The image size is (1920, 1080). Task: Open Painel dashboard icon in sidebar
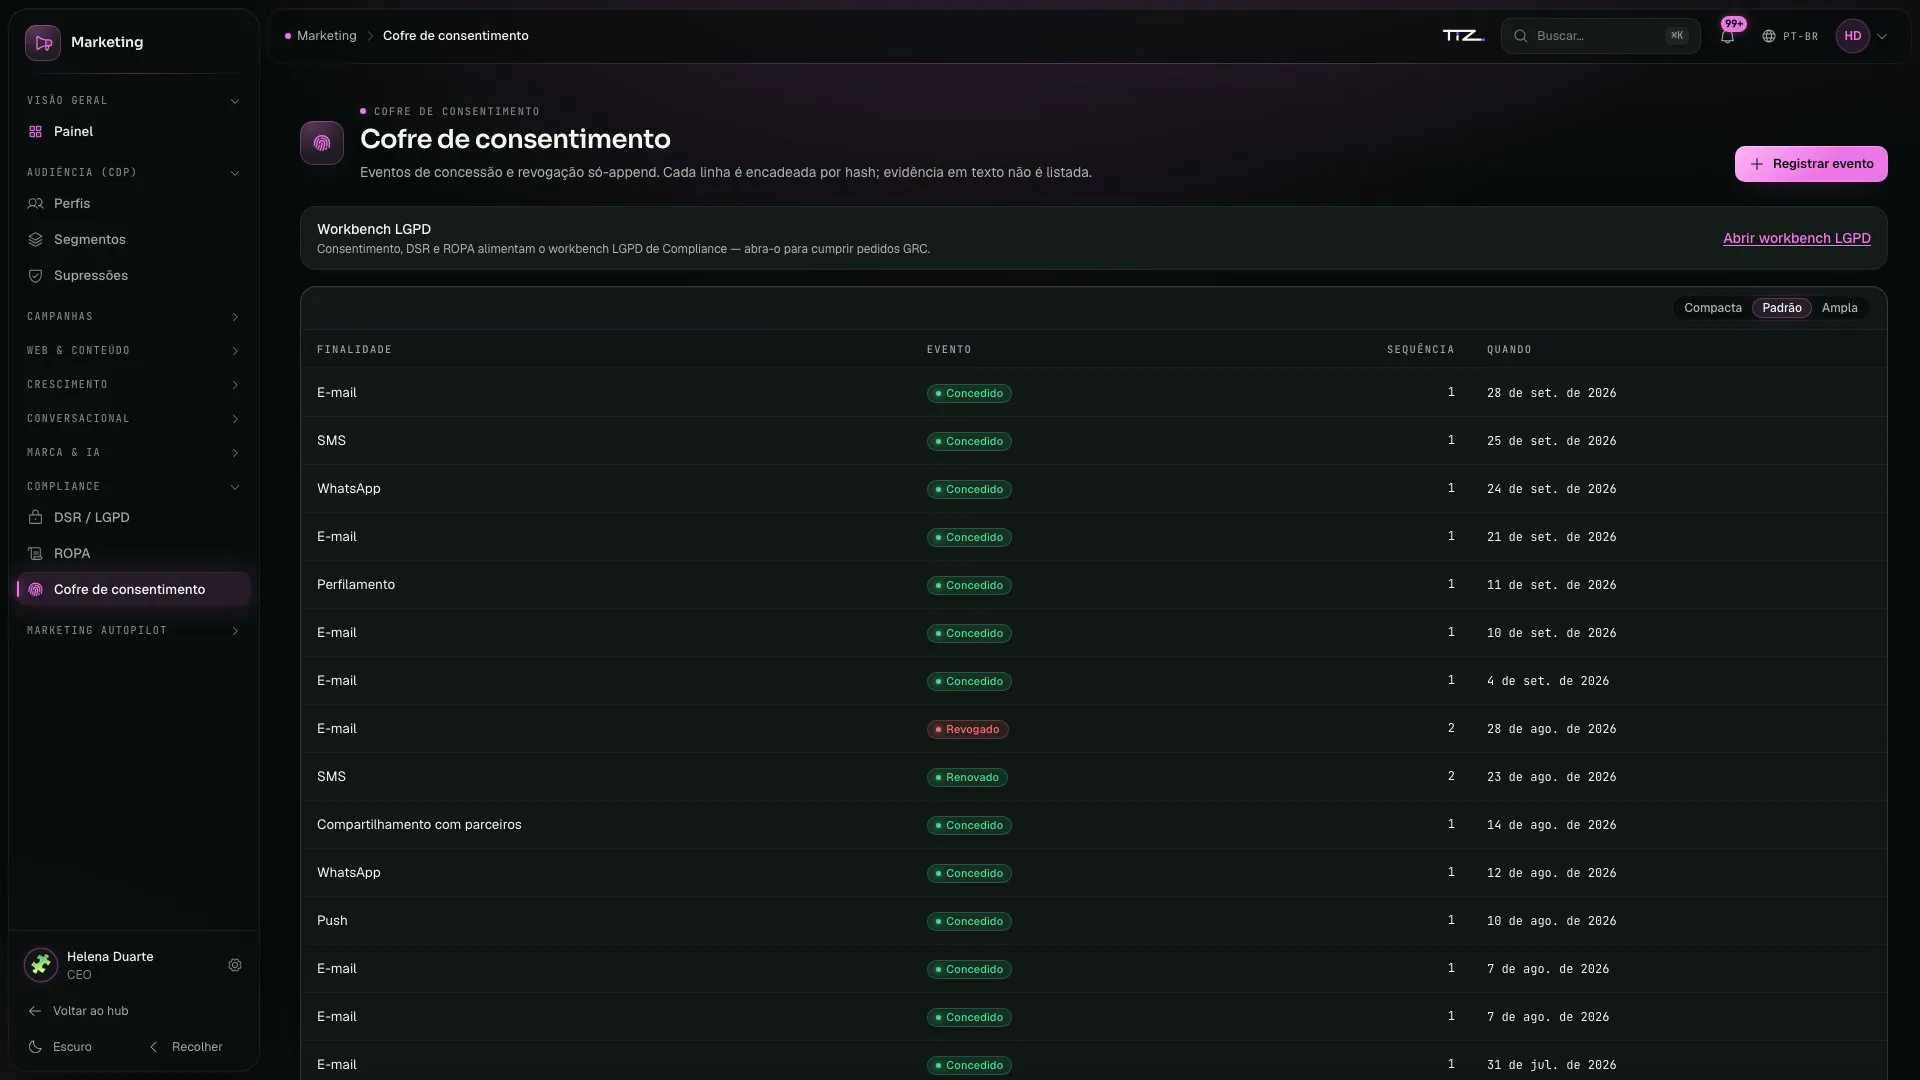pos(36,132)
